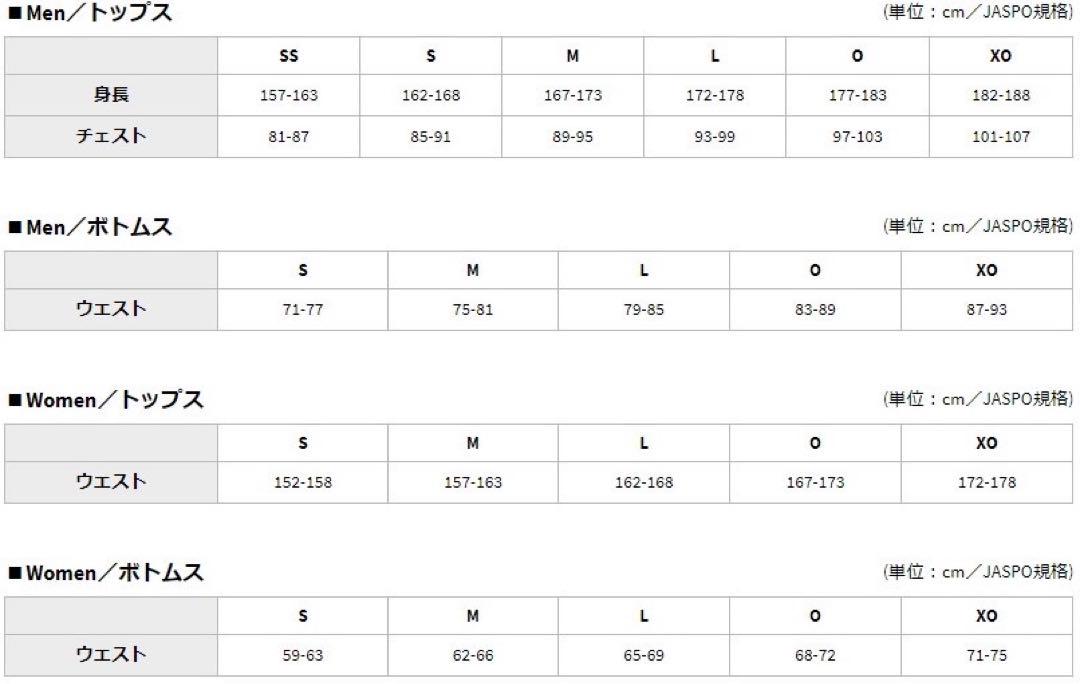Select waist cell 71-75
The width and height of the screenshot is (1080, 684).
coord(986,655)
